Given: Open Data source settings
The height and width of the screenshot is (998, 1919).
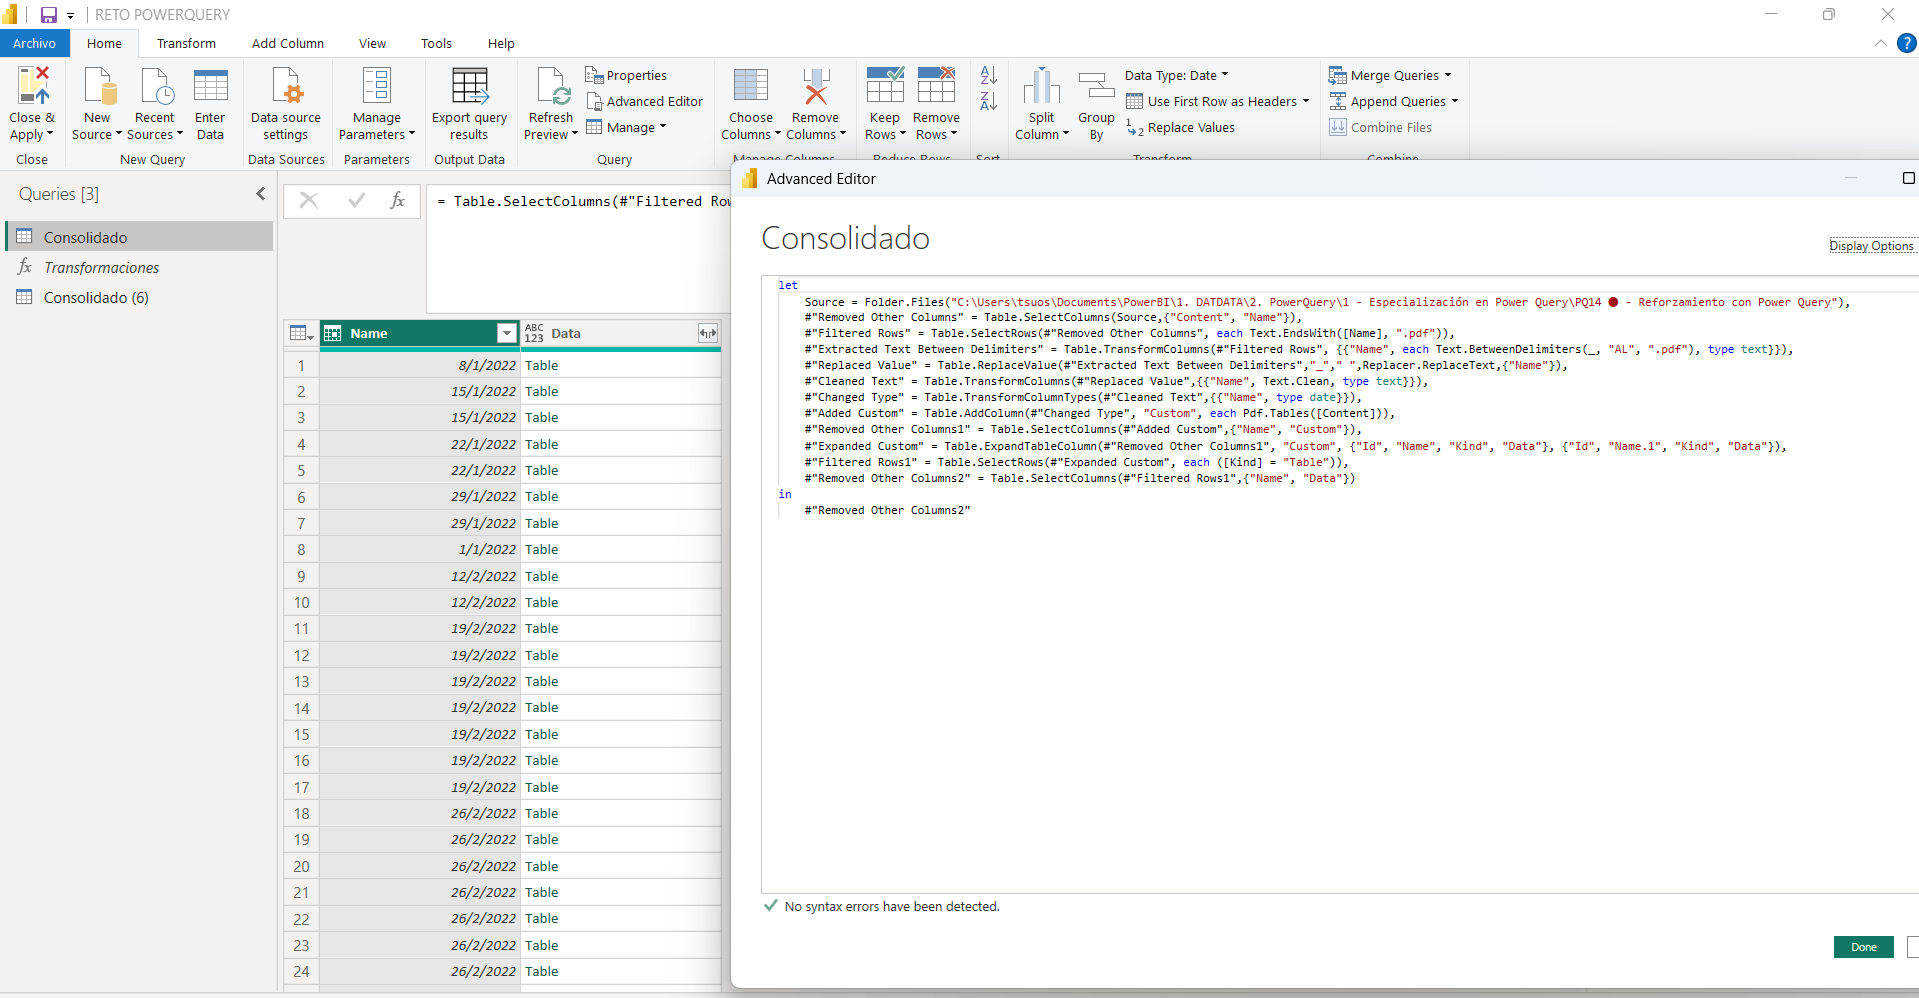Looking at the screenshot, I should (x=286, y=87).
